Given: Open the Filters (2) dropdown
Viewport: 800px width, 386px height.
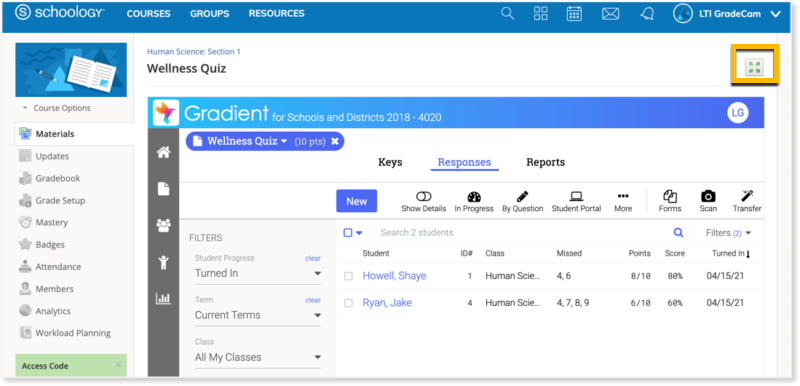Looking at the screenshot, I should click(729, 233).
